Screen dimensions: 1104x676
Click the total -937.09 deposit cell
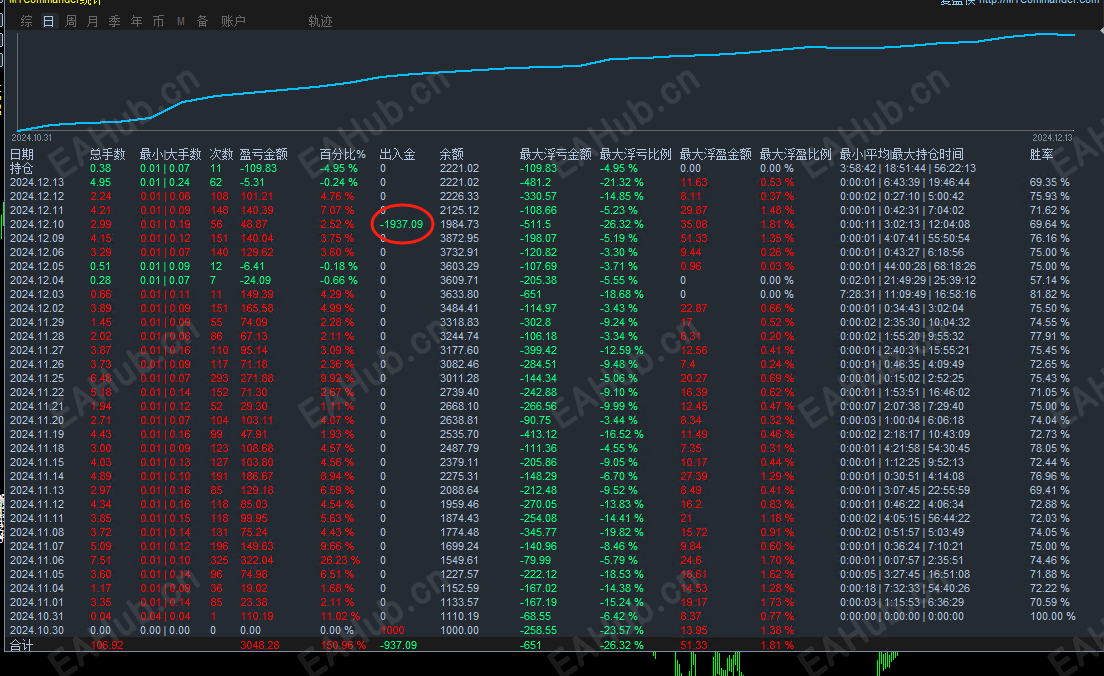coord(399,645)
